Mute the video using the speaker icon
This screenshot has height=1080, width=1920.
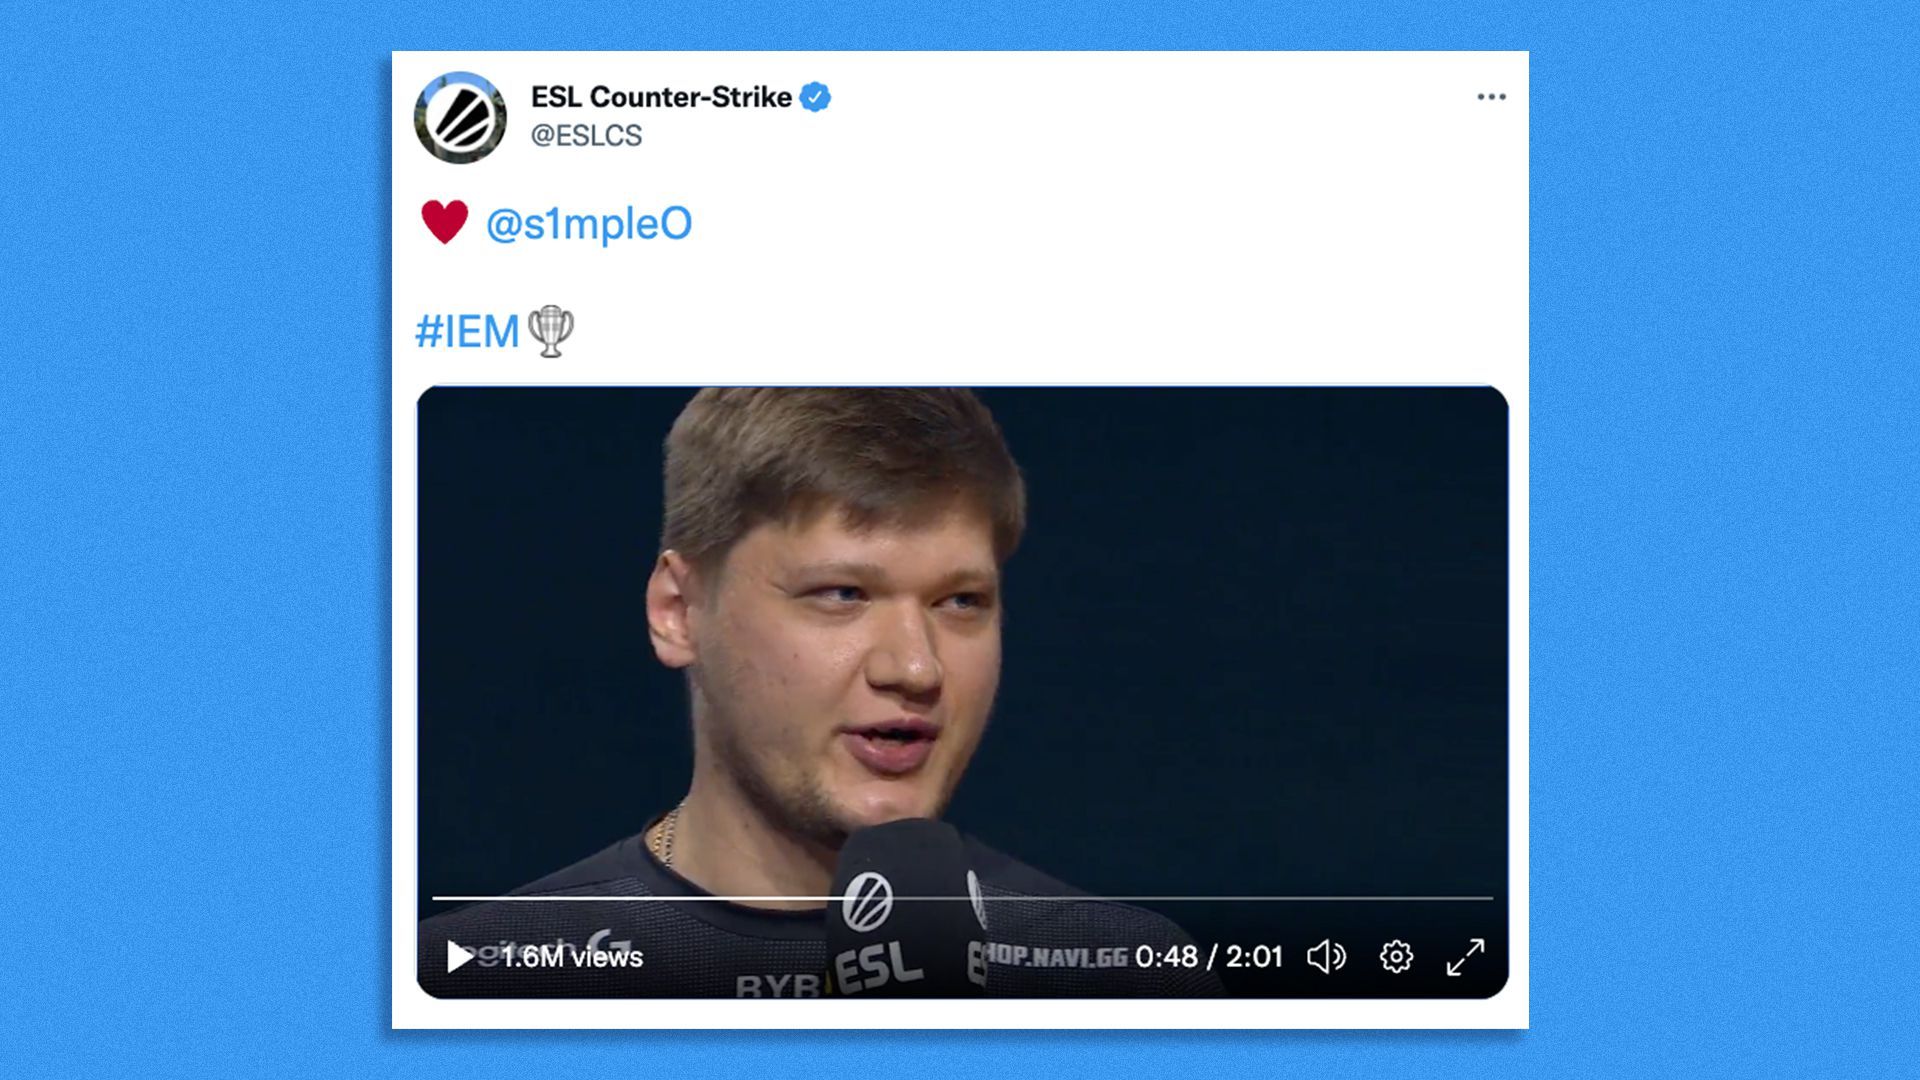1326,957
